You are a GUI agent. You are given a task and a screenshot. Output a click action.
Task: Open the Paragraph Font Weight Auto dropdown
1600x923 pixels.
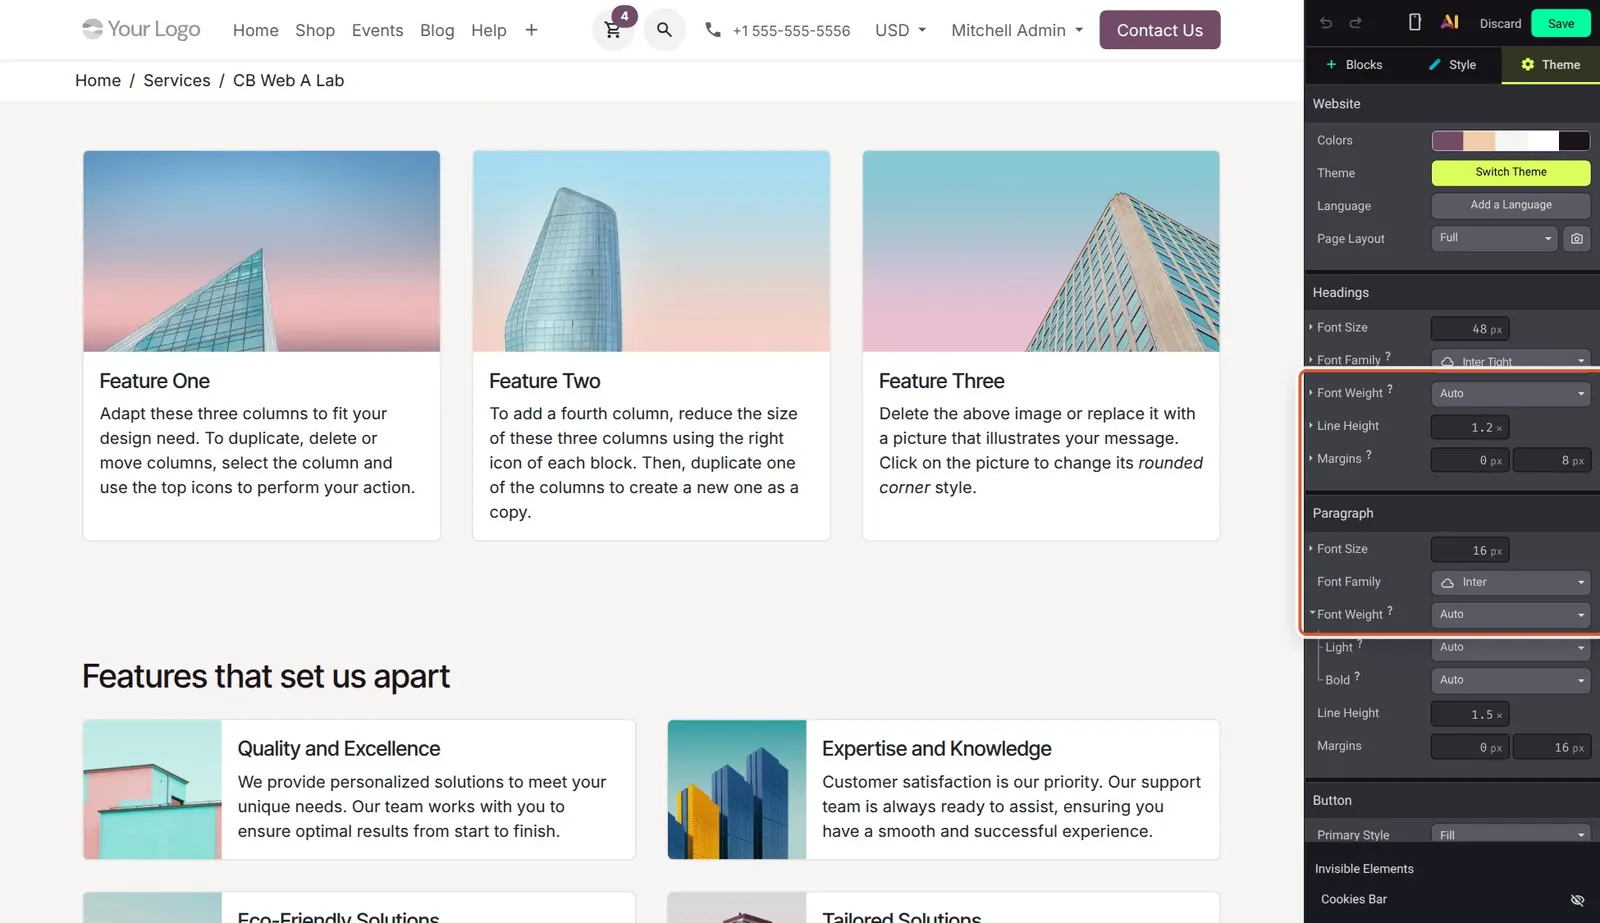pos(1511,614)
